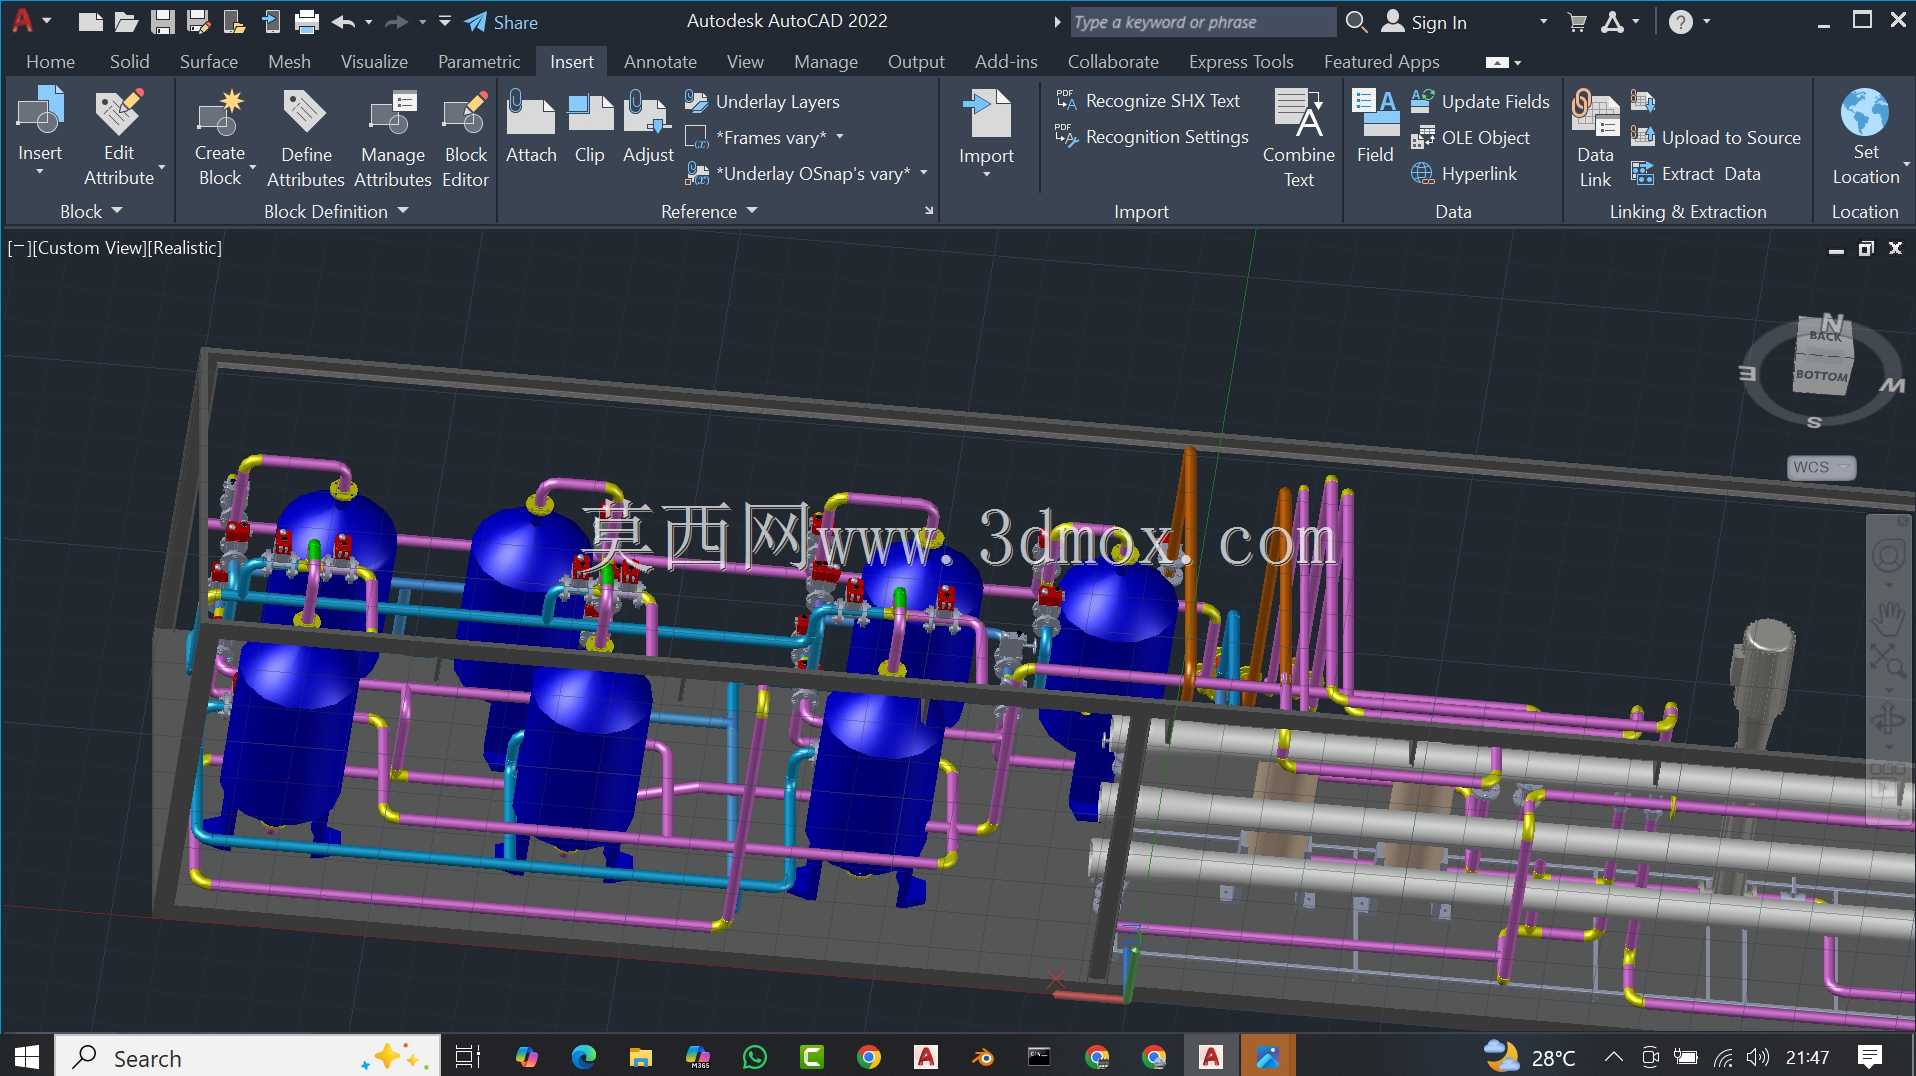
Task: Click the BOTTOM face of ViewCube
Action: pos(1821,375)
